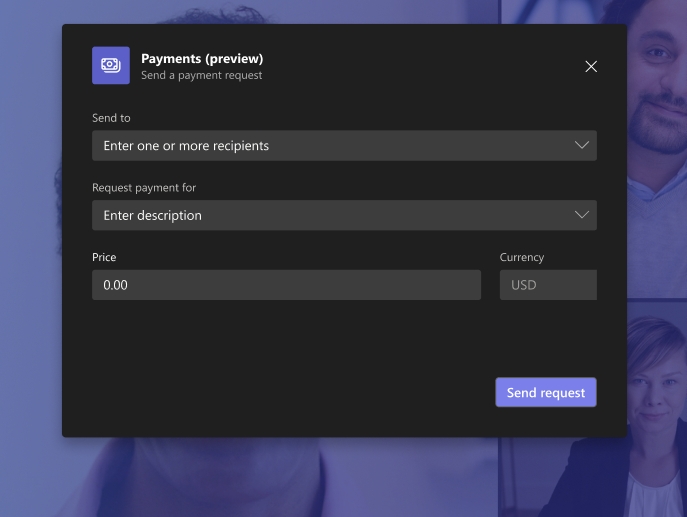
Task: Click the Price 0.00 input field
Action: coord(287,285)
